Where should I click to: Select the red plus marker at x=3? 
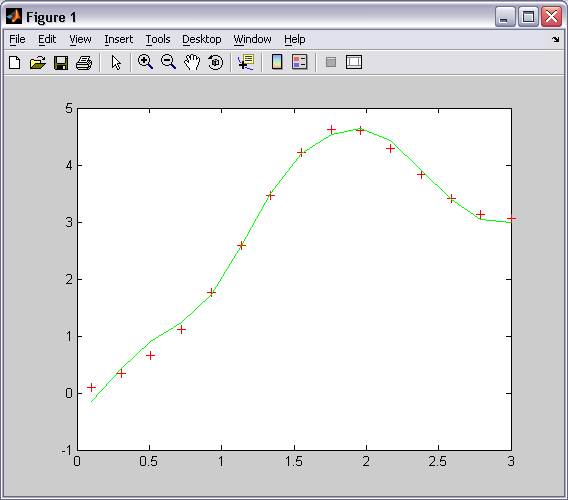click(x=511, y=218)
